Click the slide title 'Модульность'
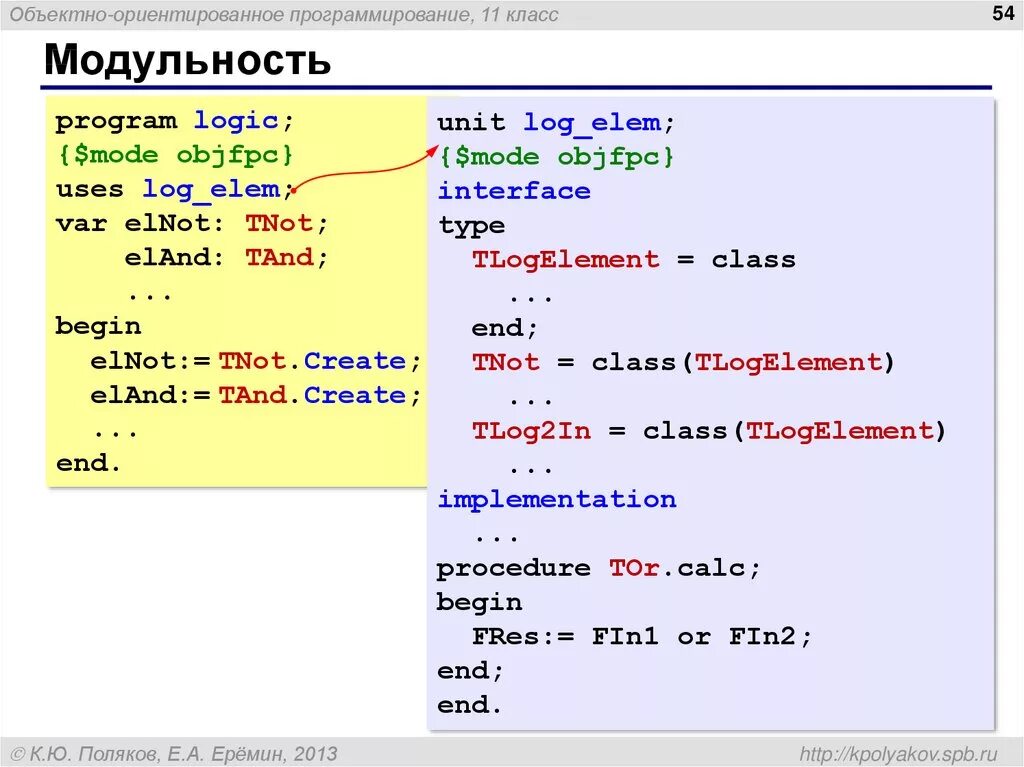The image size is (1024, 767). pyautogui.click(x=187, y=60)
